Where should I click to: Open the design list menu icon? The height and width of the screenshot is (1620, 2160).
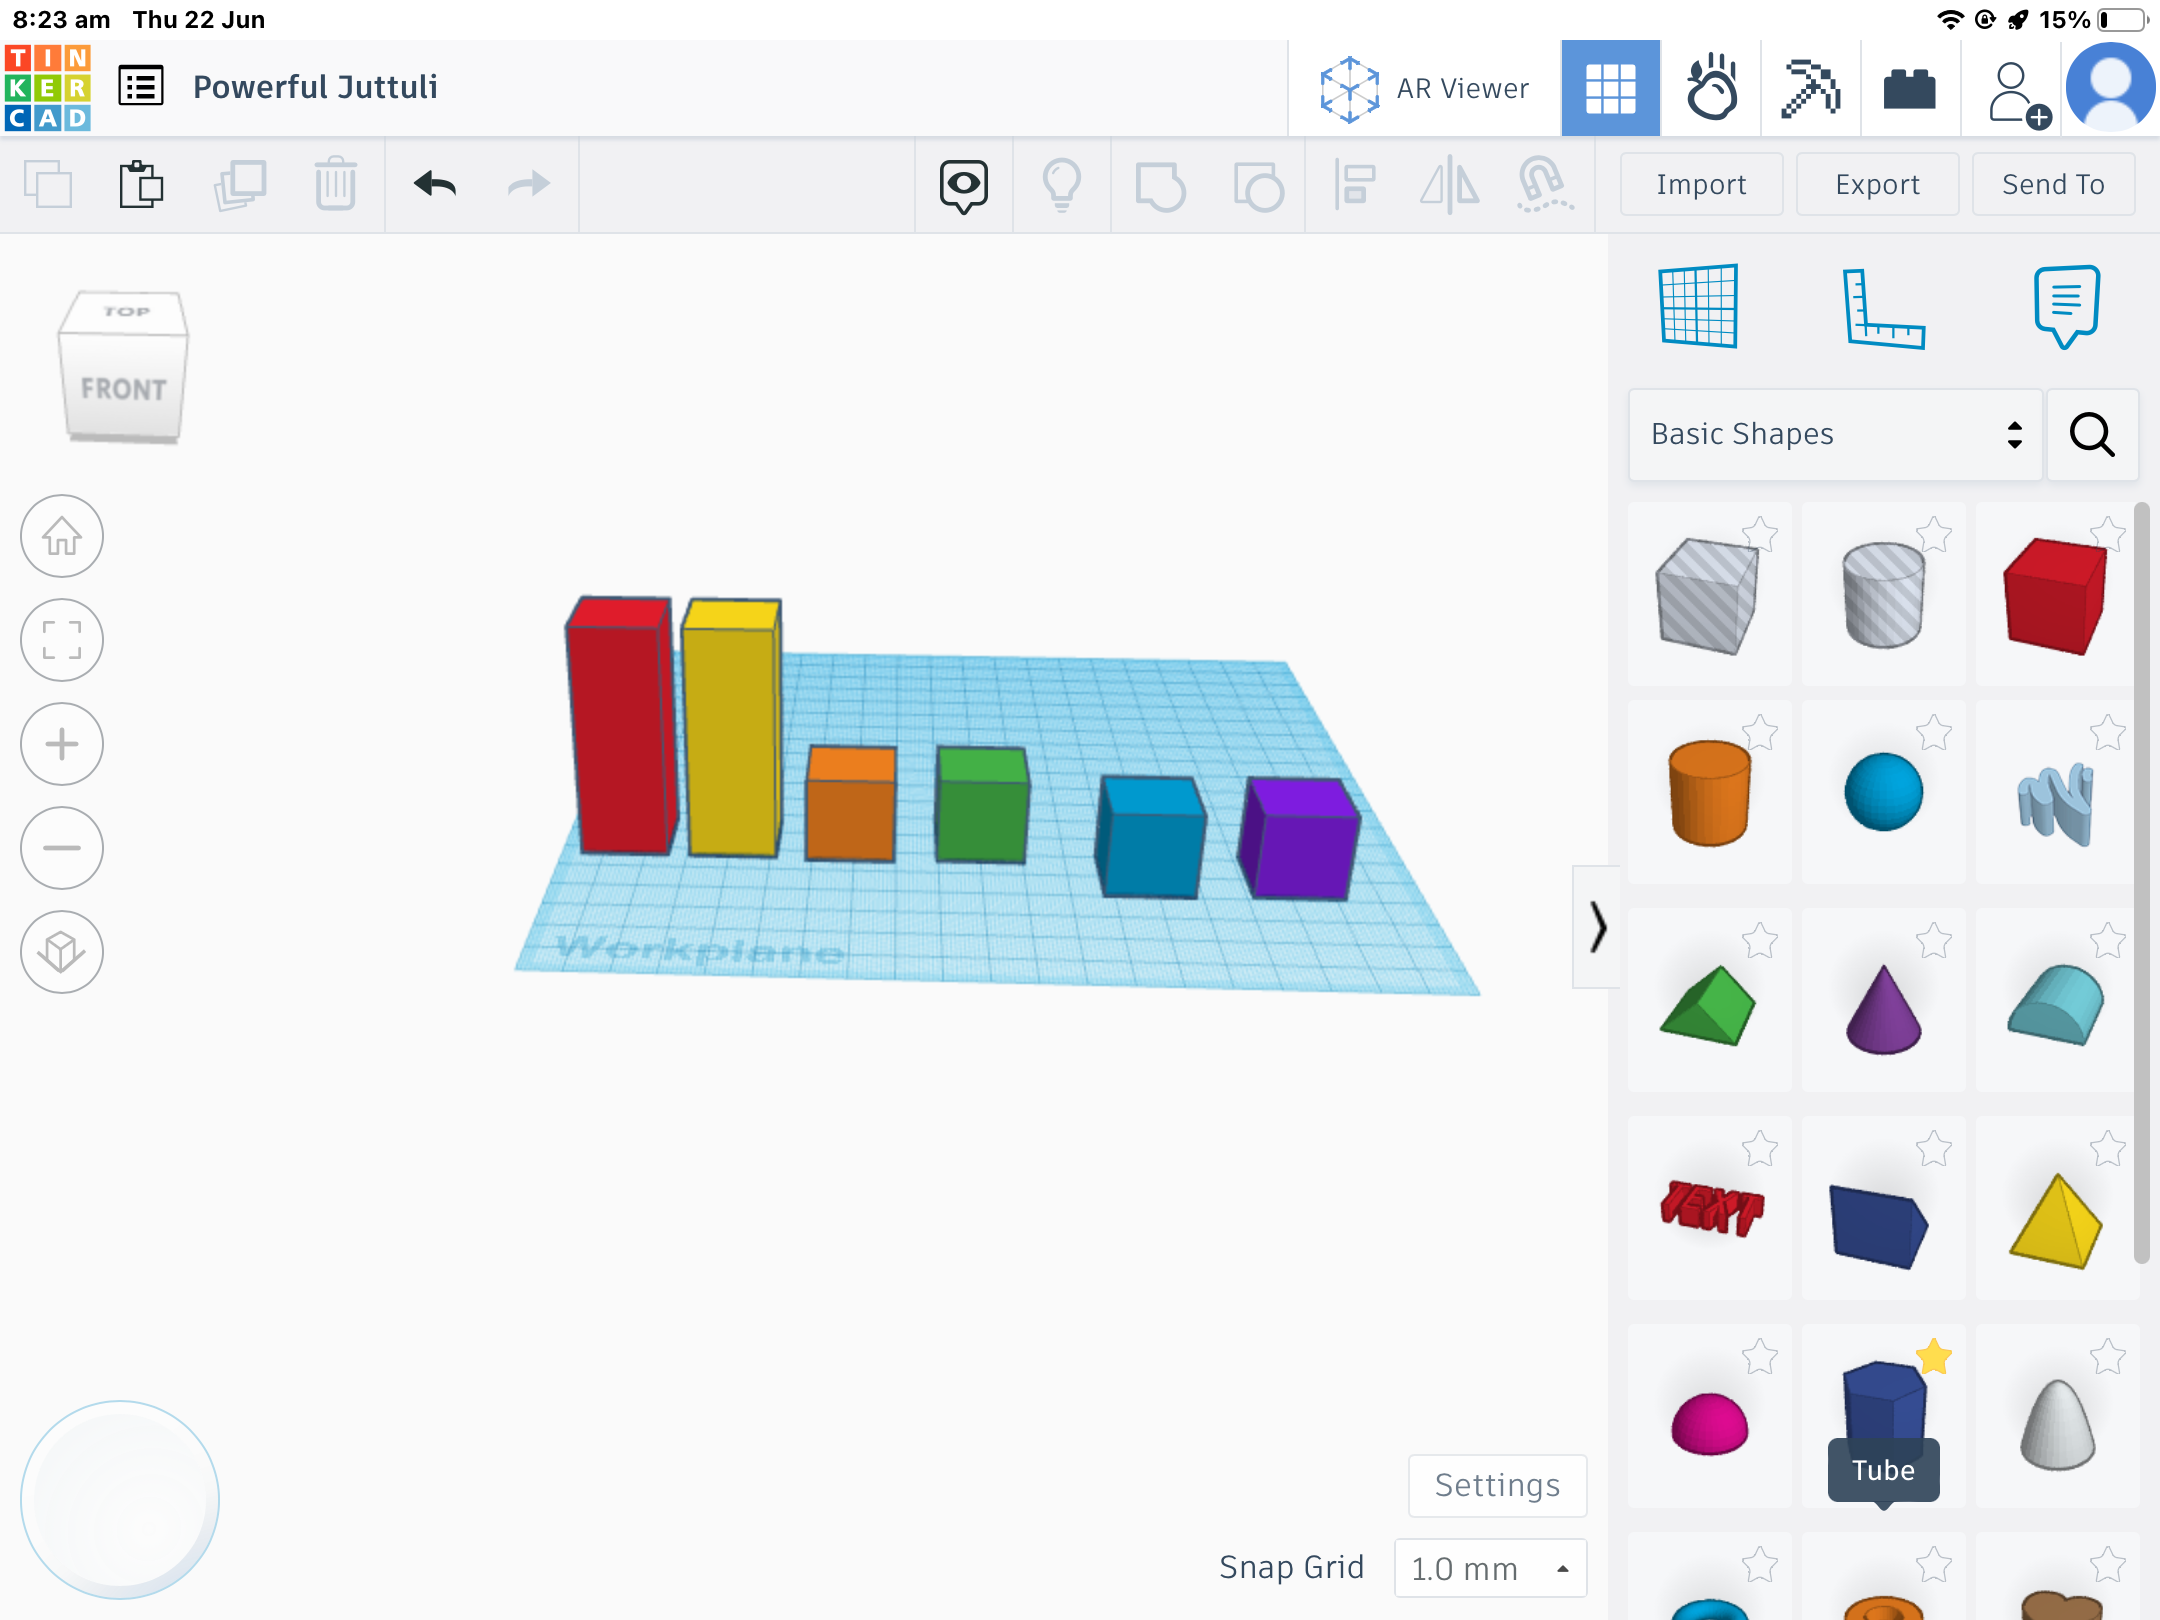(x=141, y=87)
